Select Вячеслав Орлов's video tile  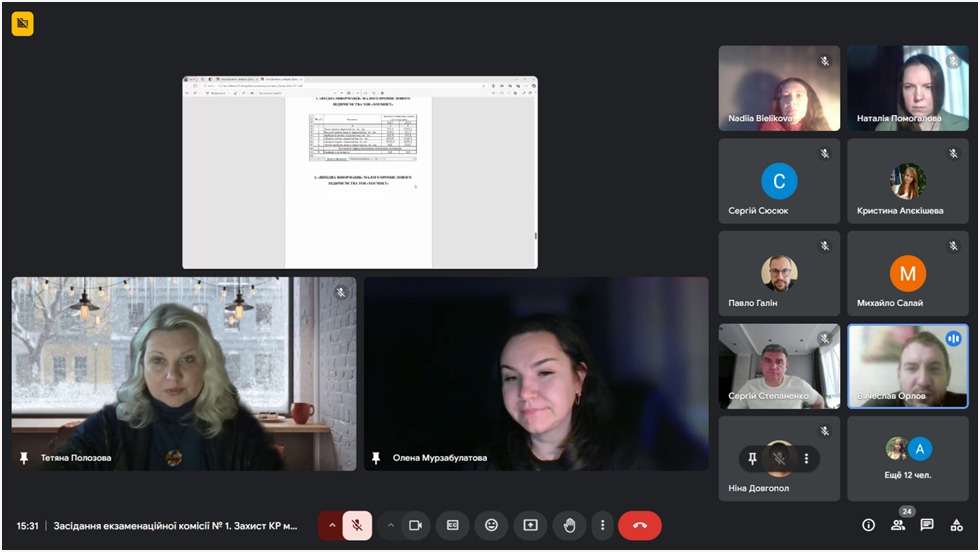coord(907,366)
